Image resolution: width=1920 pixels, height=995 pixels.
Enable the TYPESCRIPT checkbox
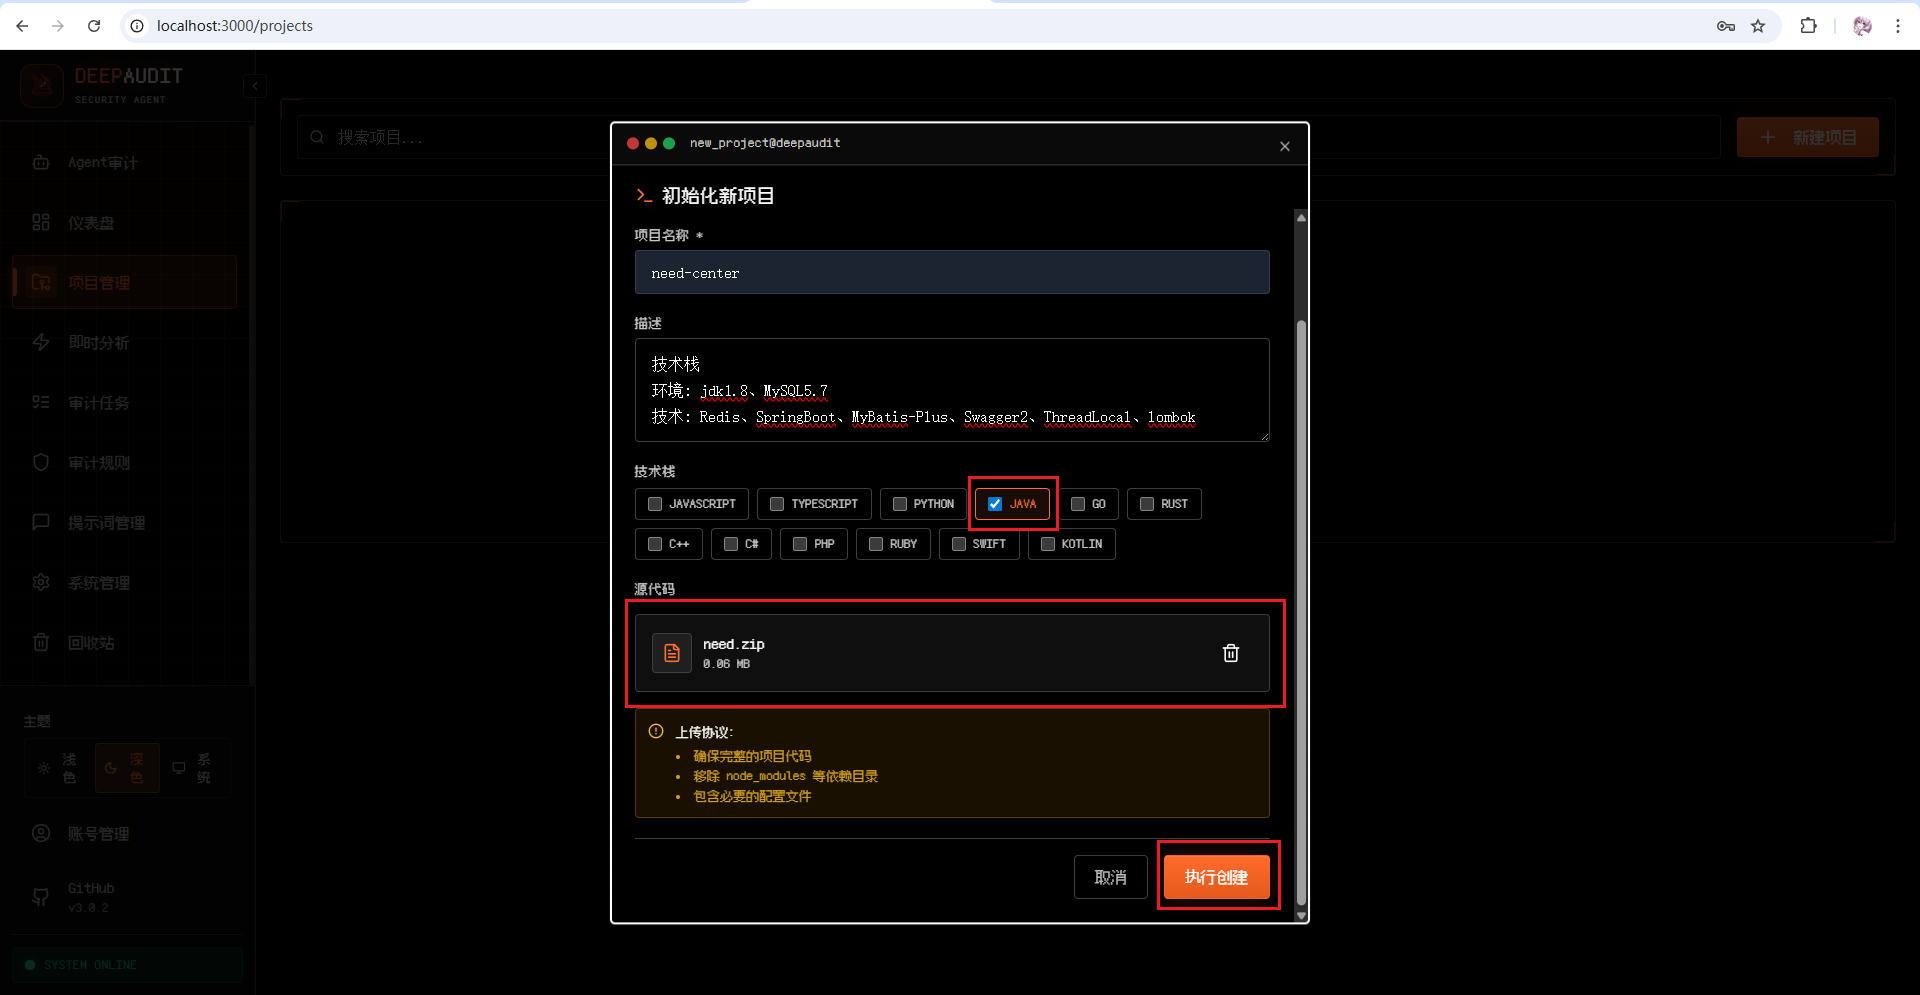pos(775,504)
